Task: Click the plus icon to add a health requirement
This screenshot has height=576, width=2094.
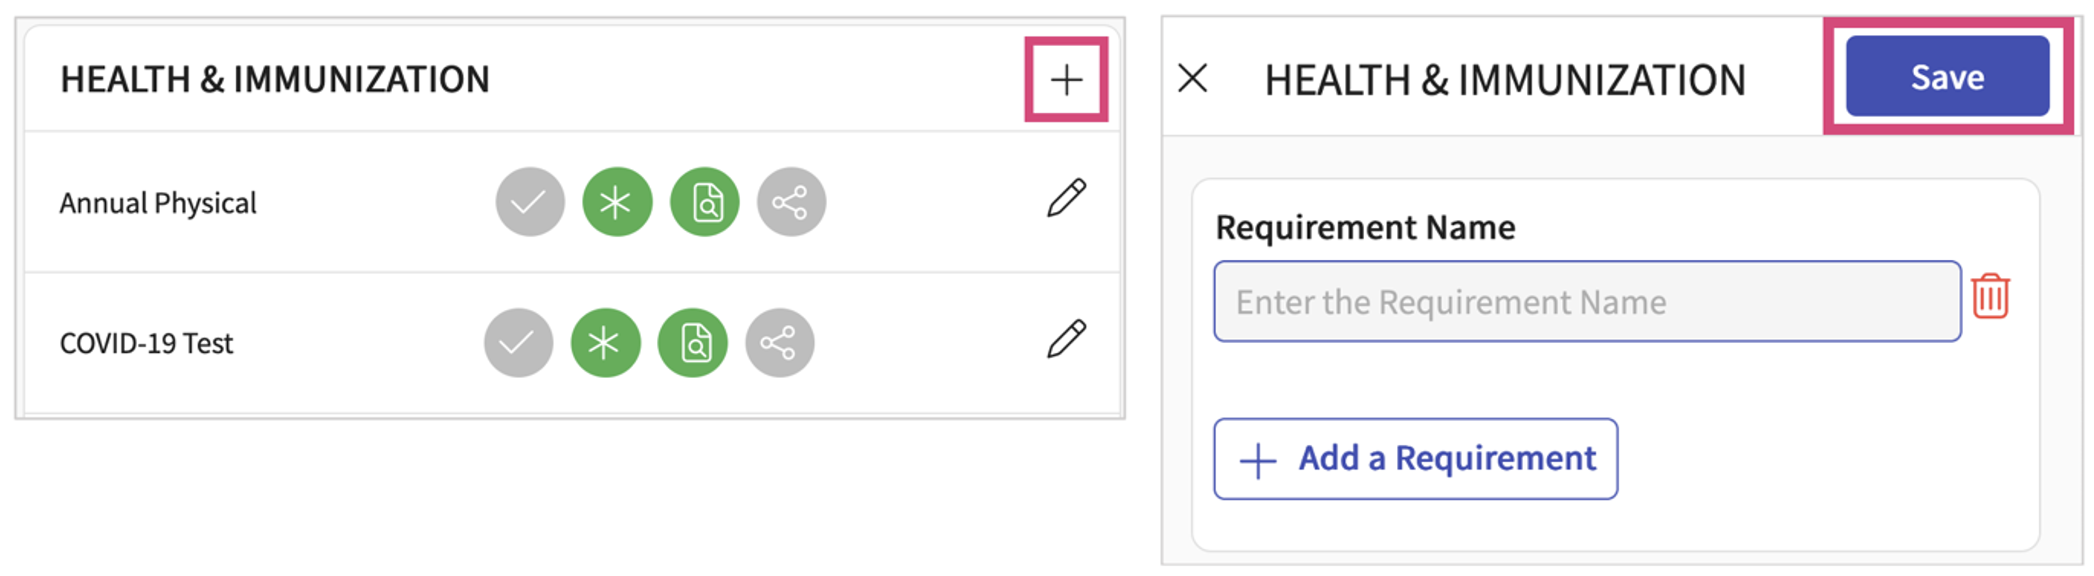Action: tap(1066, 80)
